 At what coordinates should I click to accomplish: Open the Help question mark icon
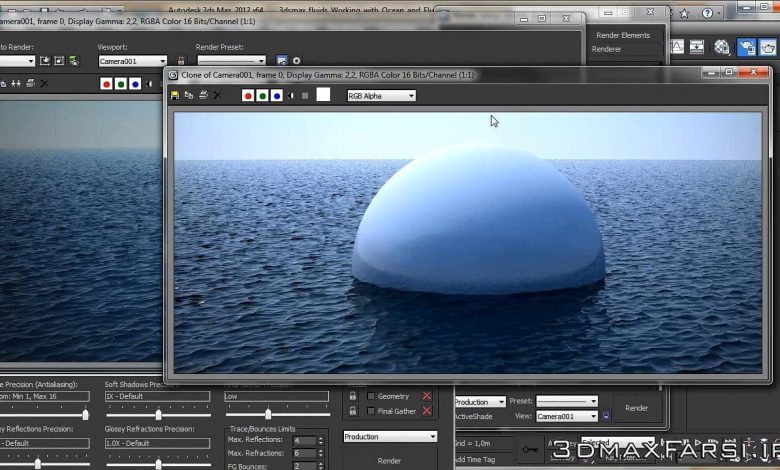(x=707, y=13)
